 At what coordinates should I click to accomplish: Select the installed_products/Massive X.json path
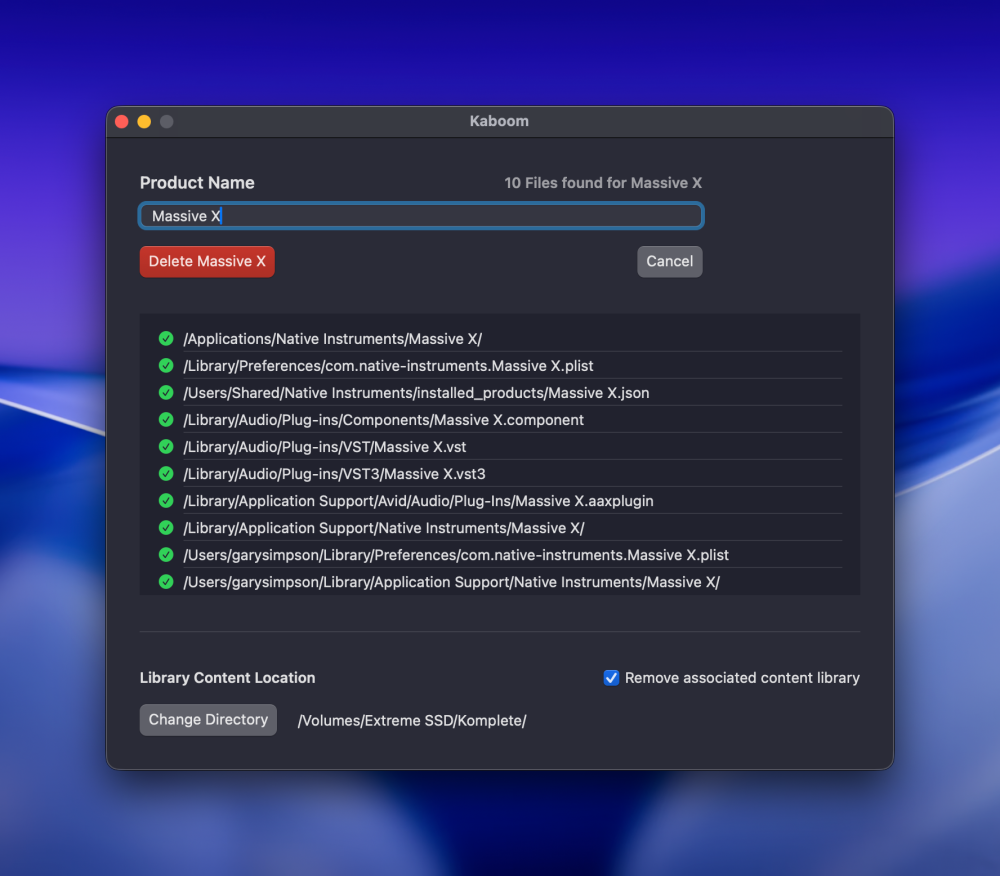coord(416,393)
